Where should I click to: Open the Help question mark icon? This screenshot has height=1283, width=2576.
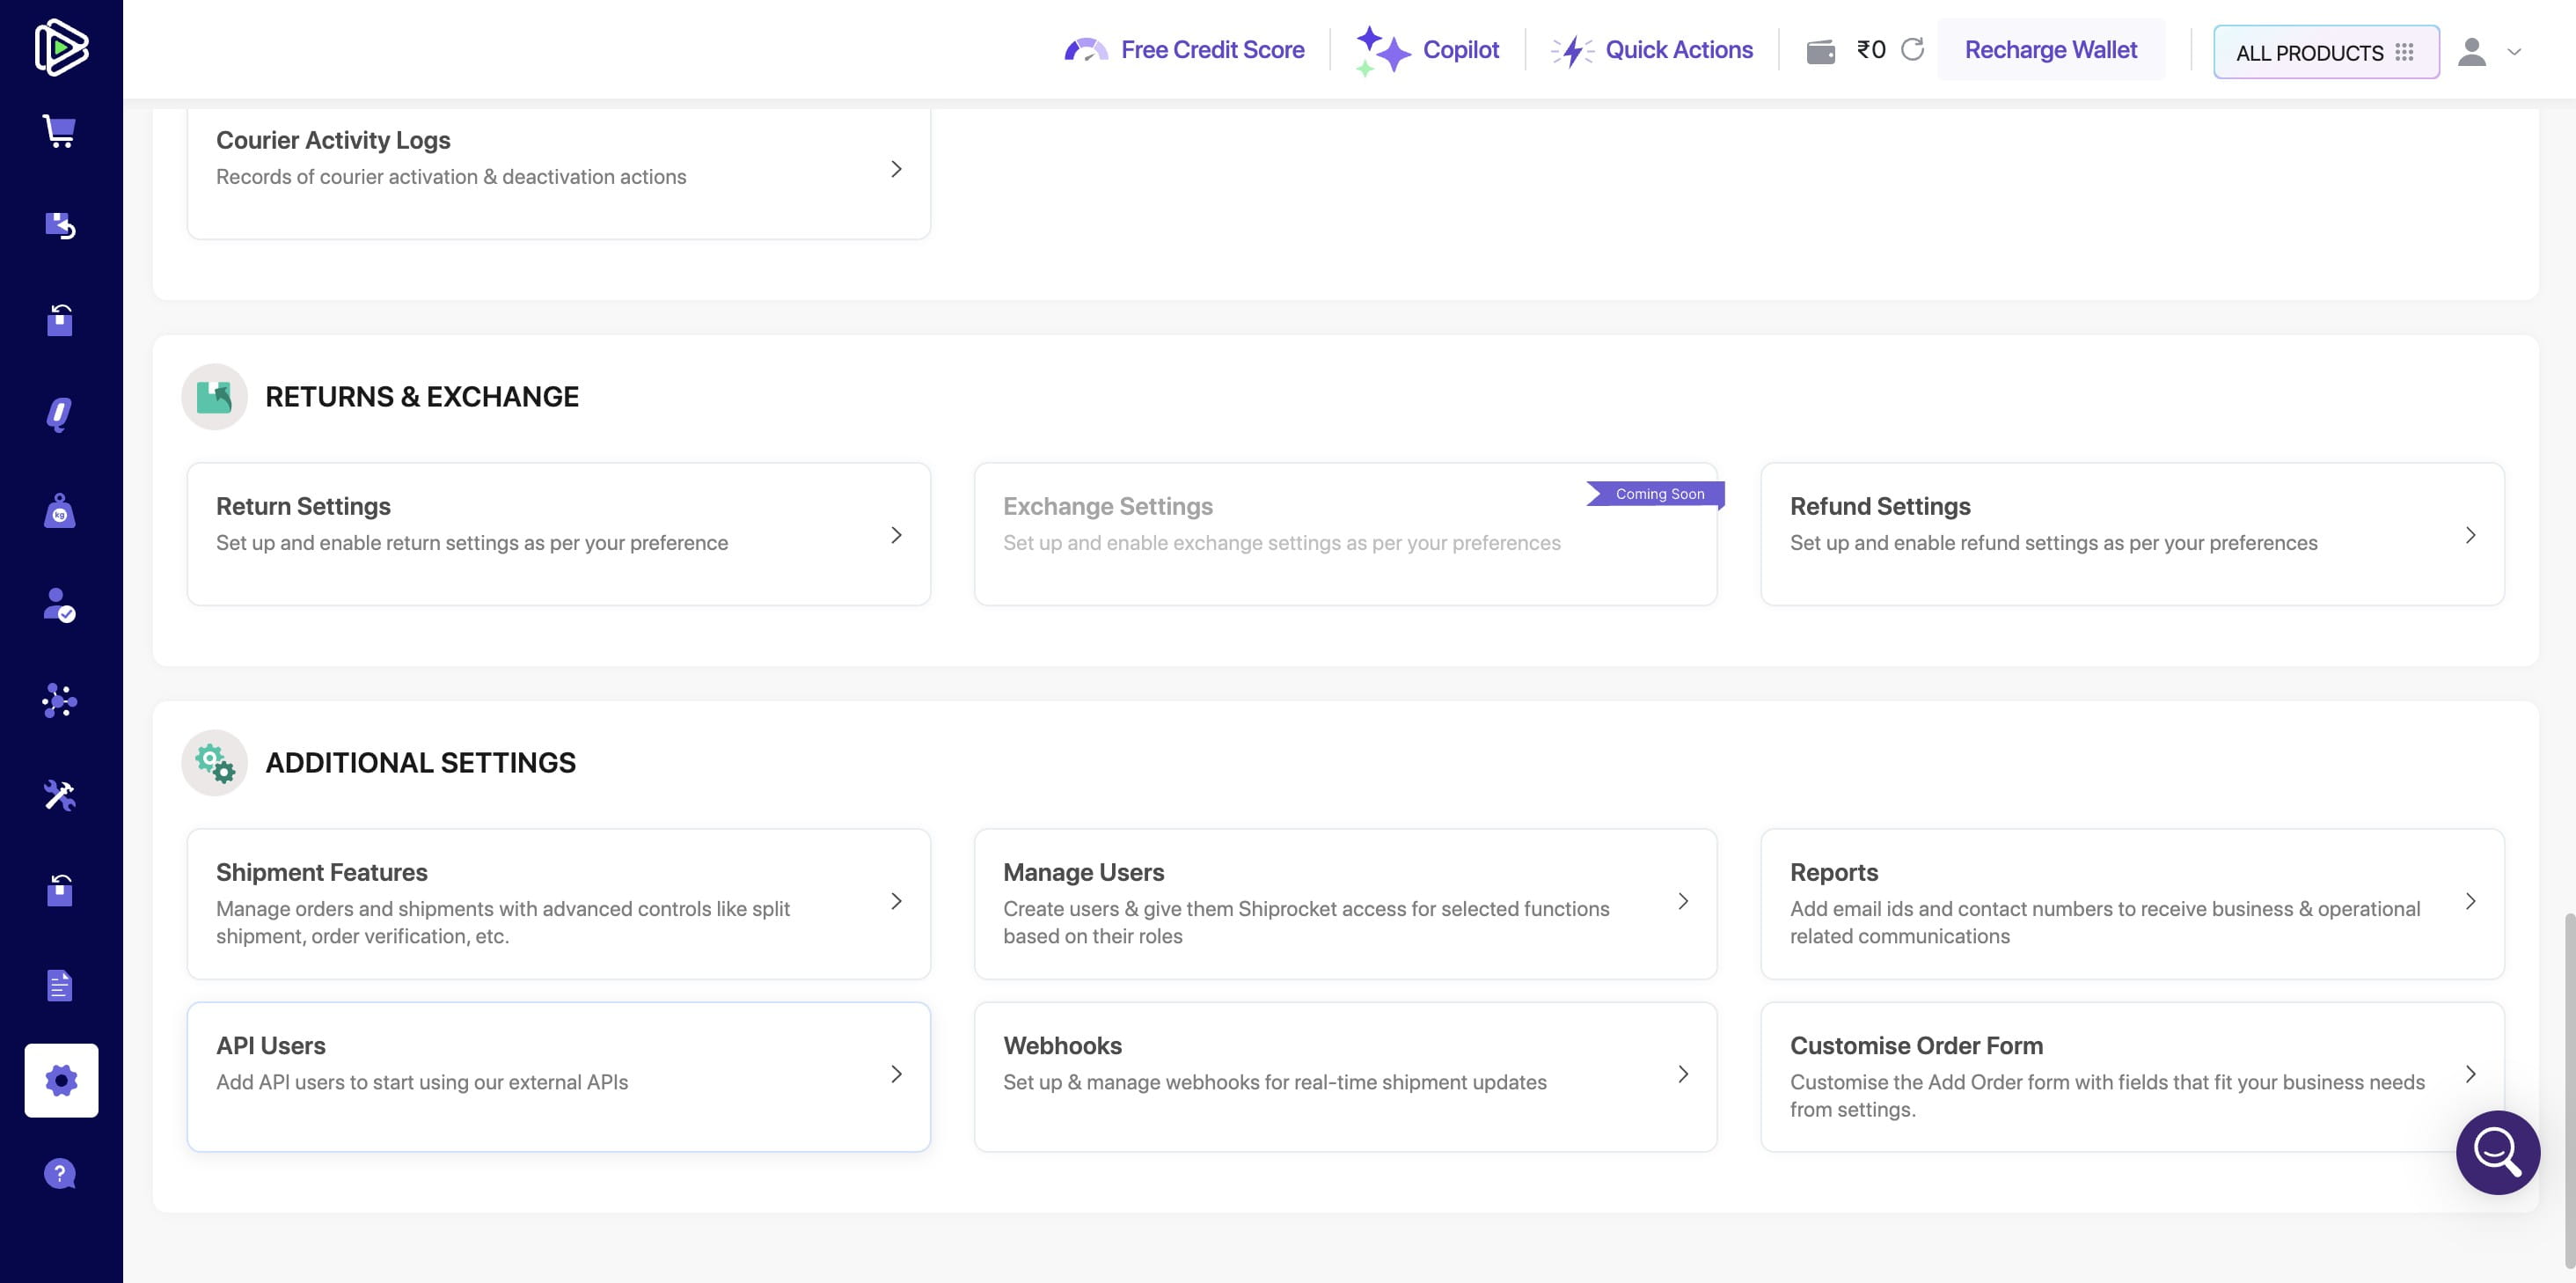pyautogui.click(x=60, y=1172)
